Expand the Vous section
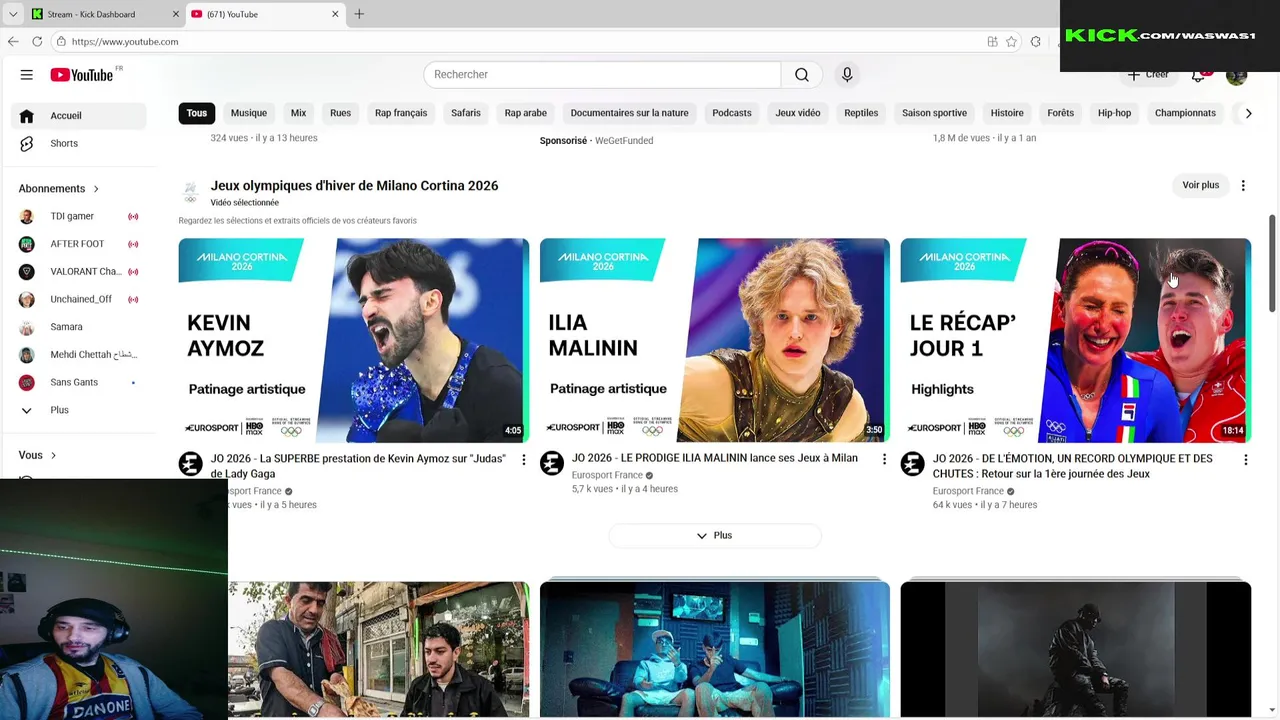 tap(38, 455)
